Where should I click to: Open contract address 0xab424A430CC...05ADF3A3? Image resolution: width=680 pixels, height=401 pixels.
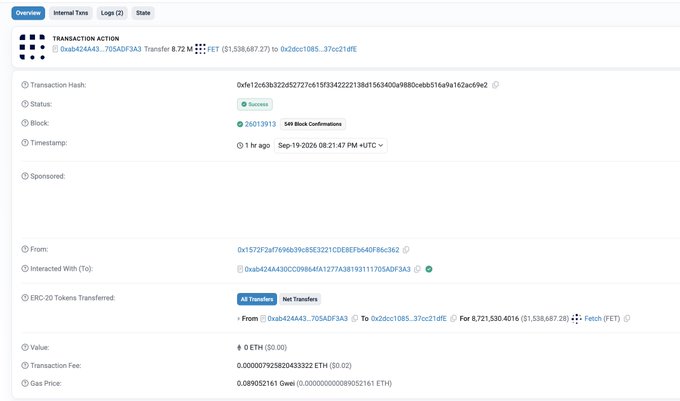pyautogui.click(x=327, y=269)
